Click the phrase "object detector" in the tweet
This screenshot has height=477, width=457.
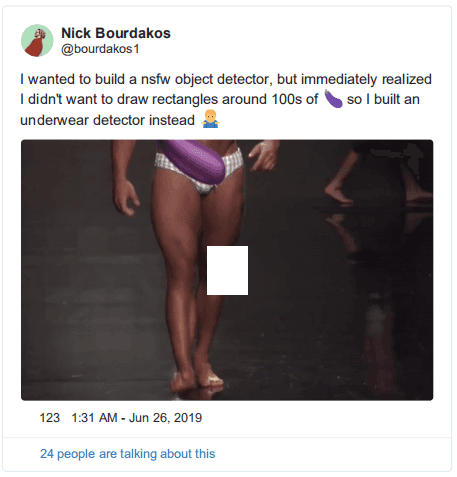[222, 80]
